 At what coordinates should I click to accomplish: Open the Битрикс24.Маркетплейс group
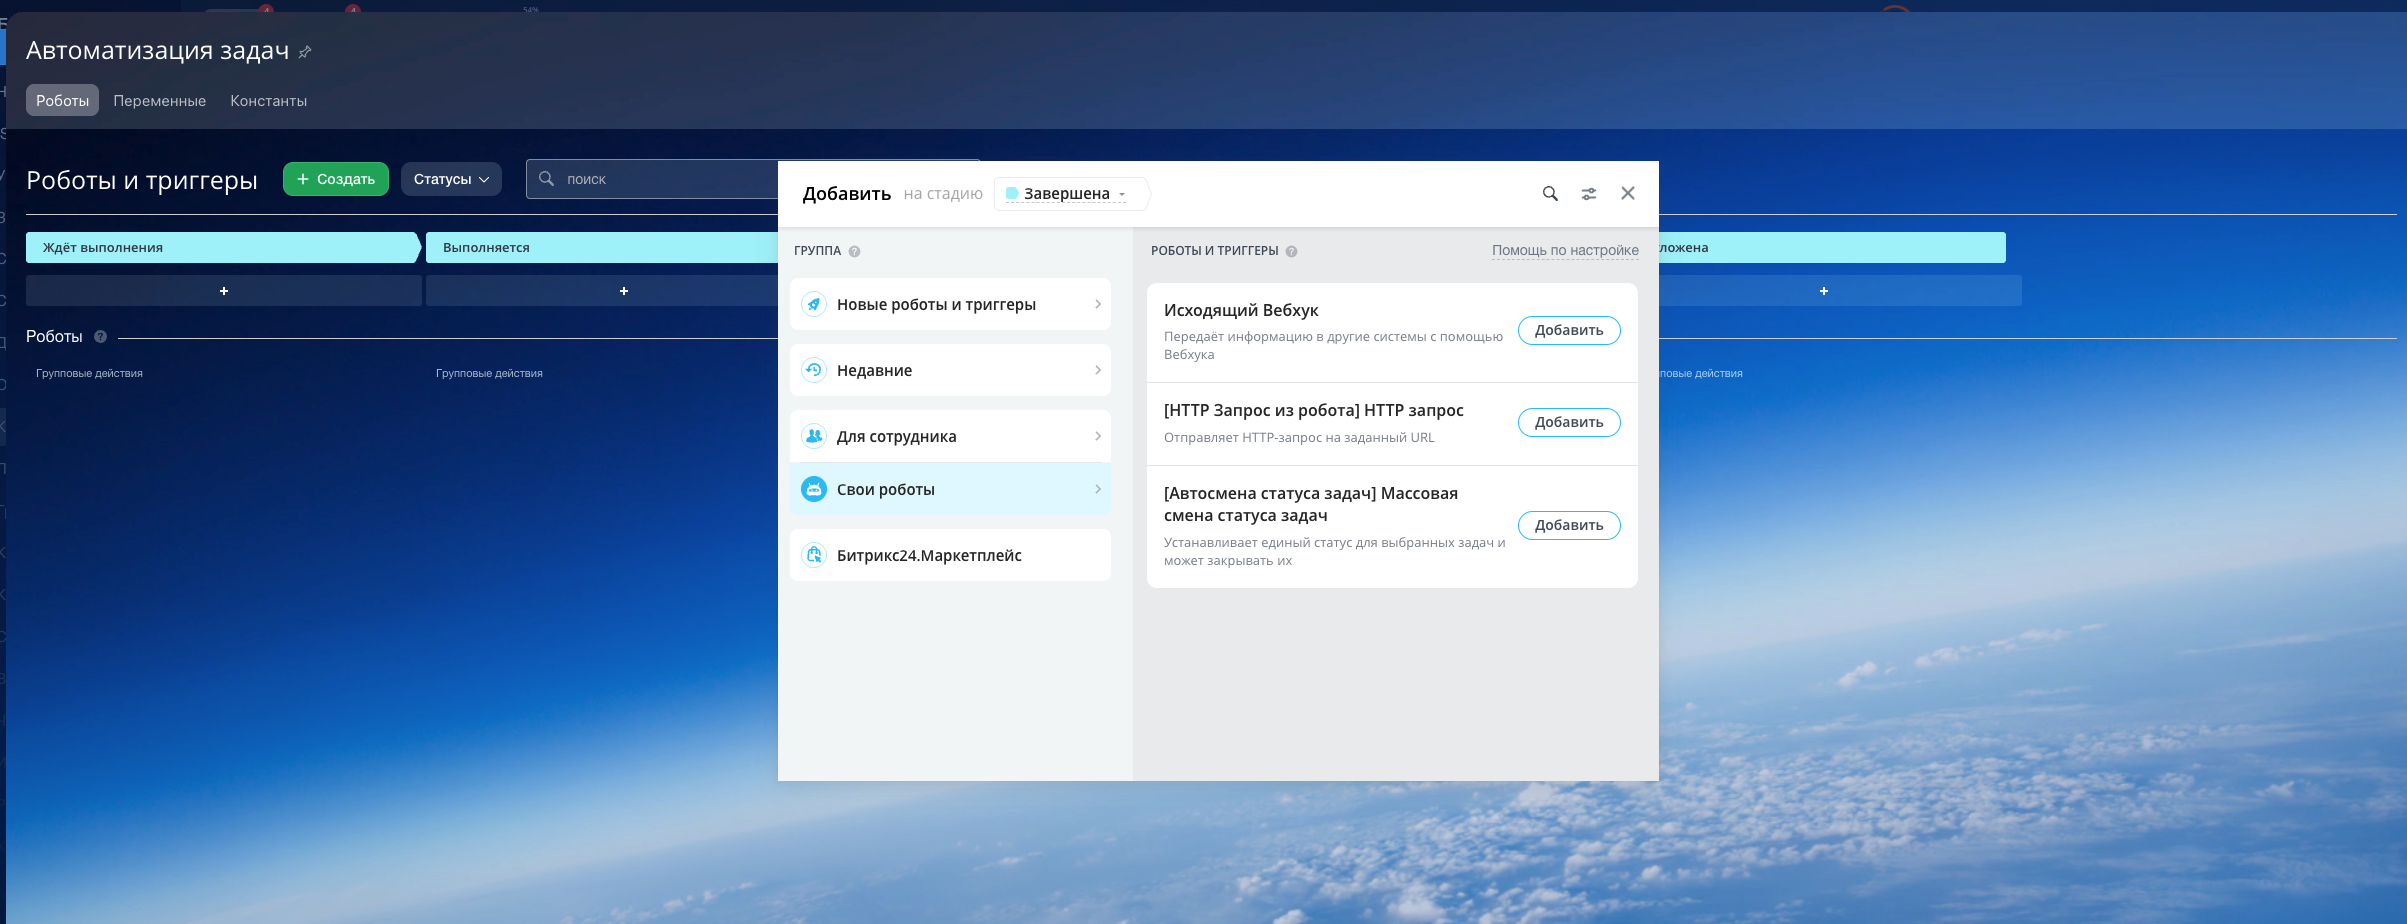[950, 556]
